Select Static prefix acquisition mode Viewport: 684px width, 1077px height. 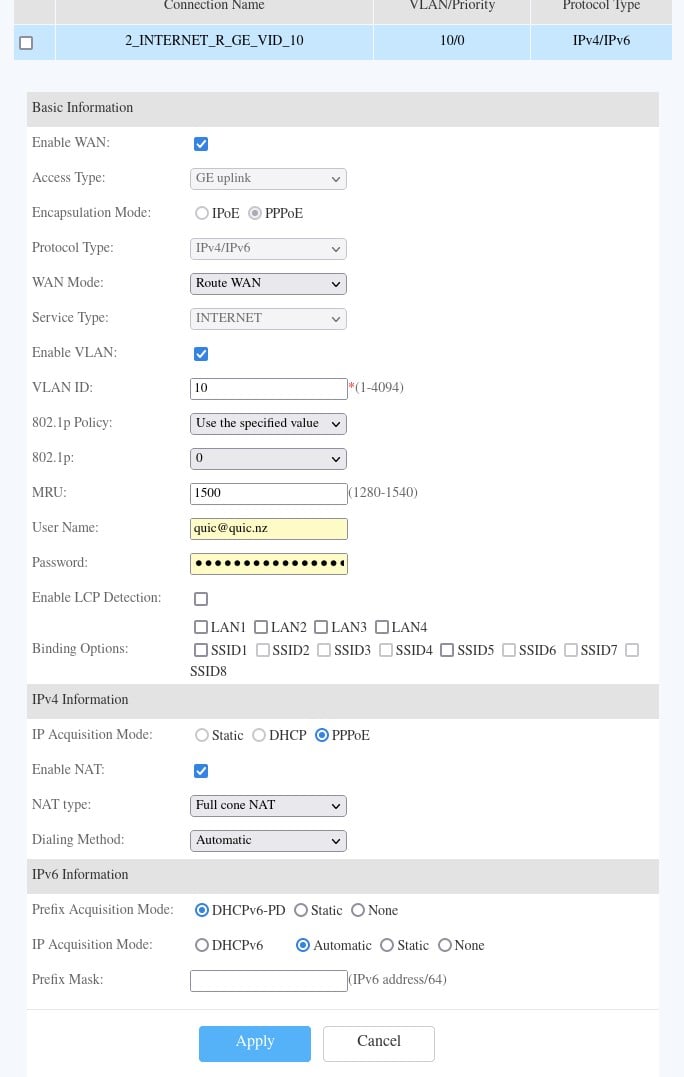pos(301,911)
